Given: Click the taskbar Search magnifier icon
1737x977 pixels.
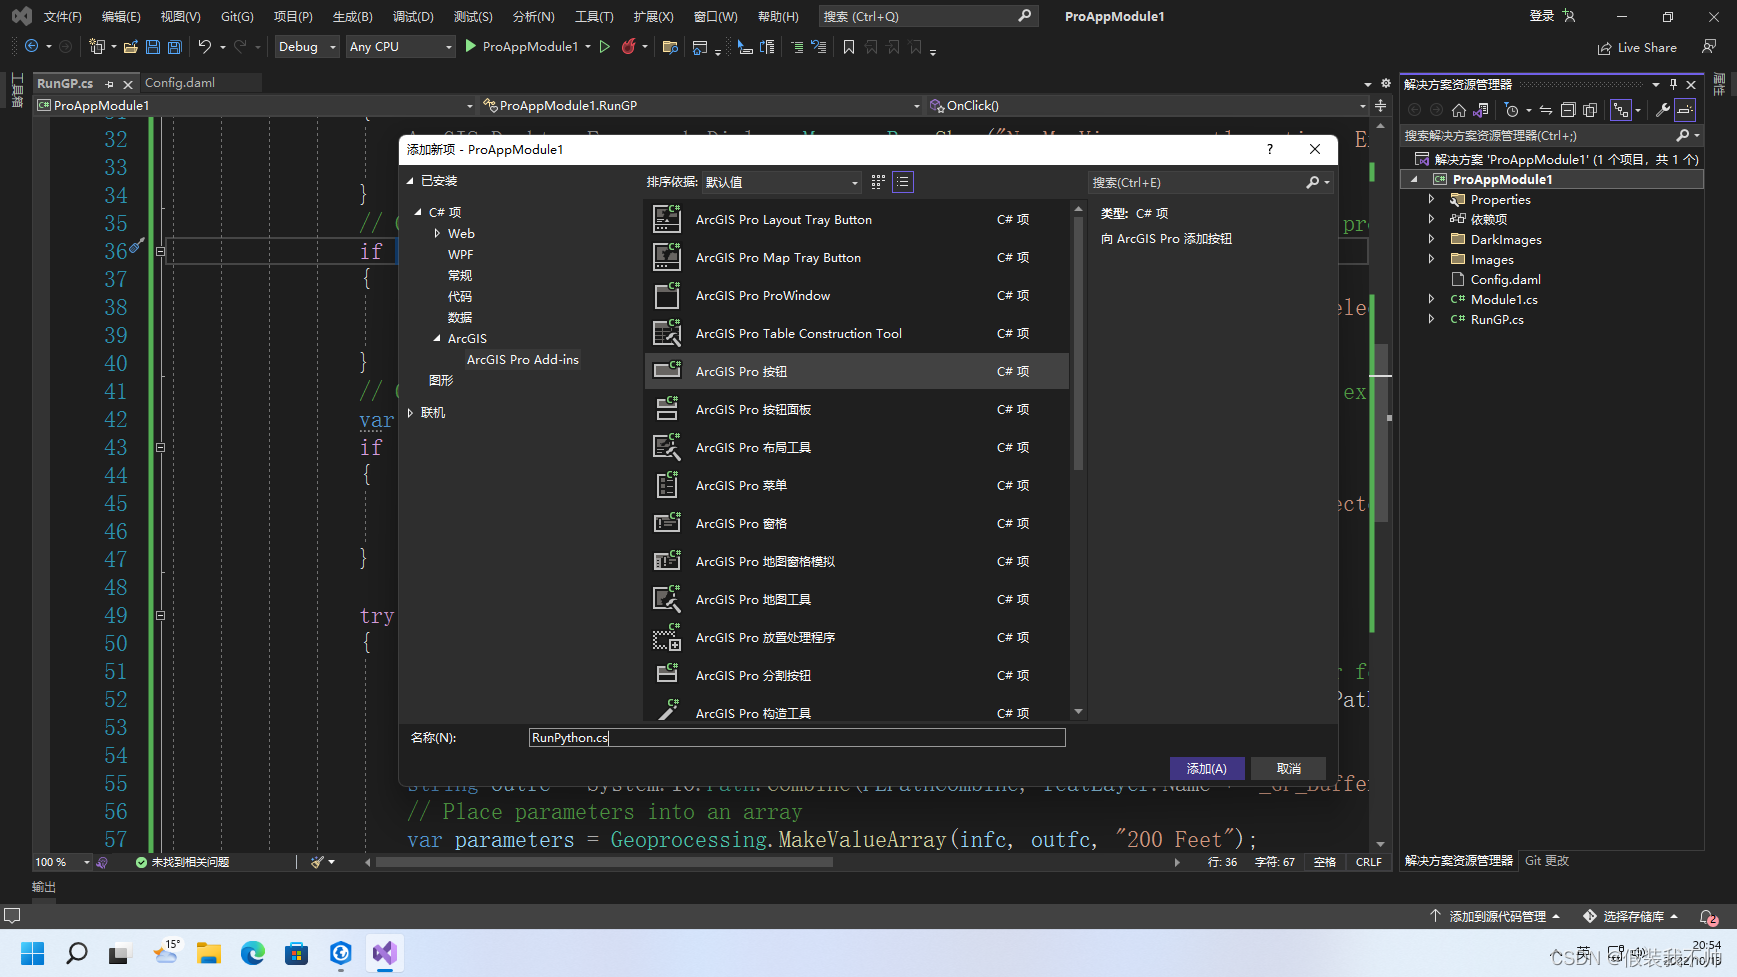Looking at the screenshot, I should [76, 953].
